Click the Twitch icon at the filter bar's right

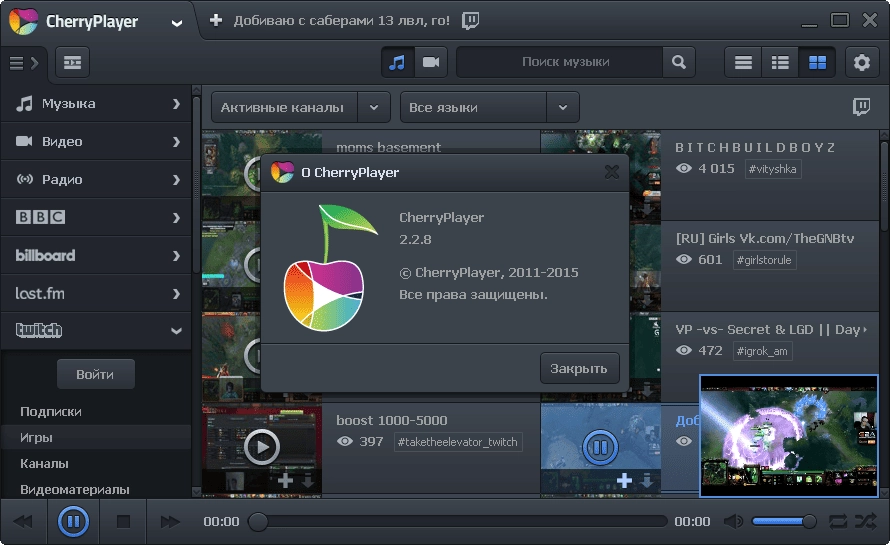861,107
